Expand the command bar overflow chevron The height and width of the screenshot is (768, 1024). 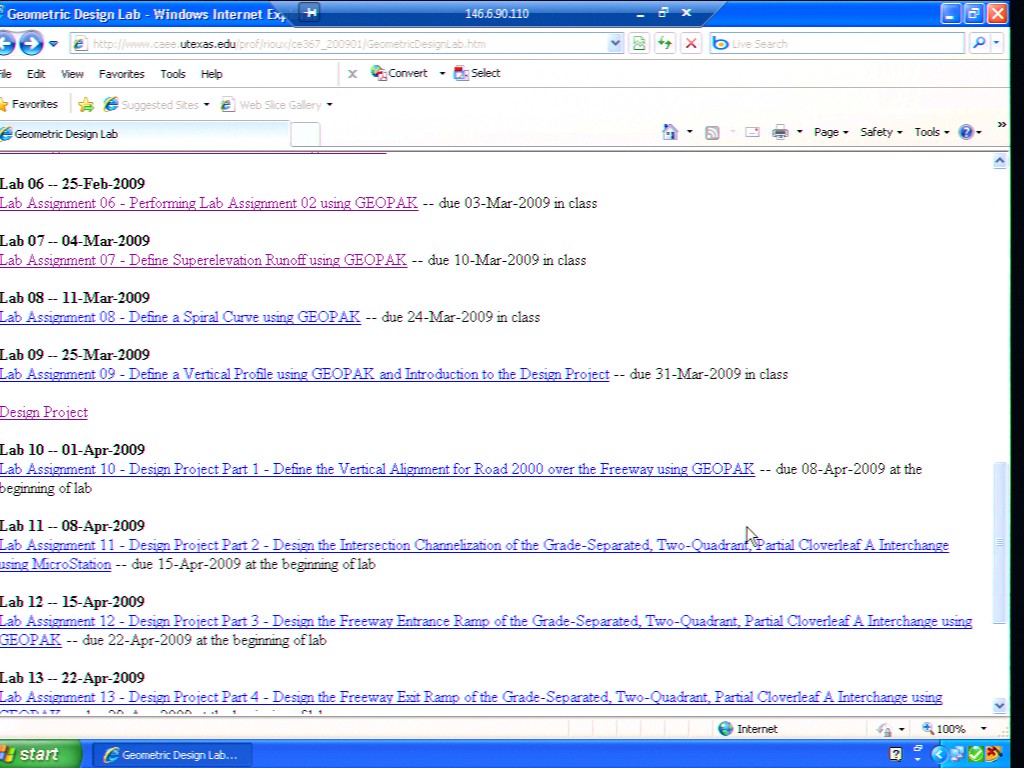pos(1002,124)
